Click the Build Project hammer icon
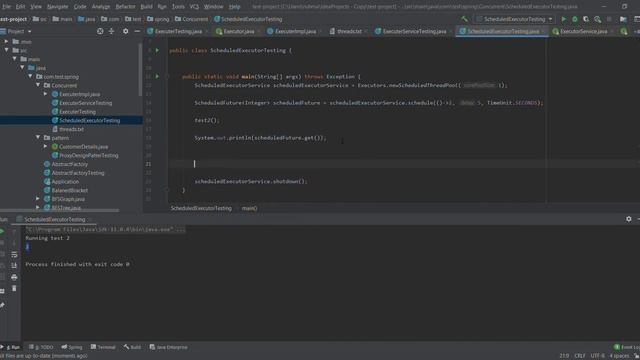The height and width of the screenshot is (360, 640). (x=464, y=19)
